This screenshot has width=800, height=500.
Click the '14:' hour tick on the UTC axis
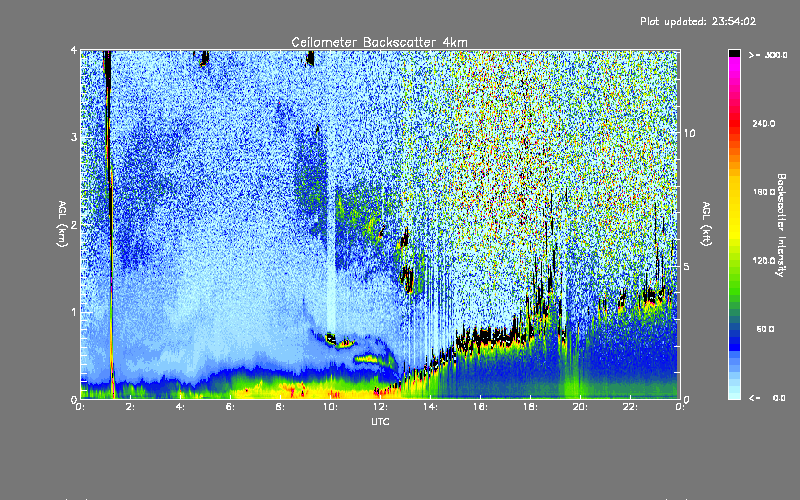tap(430, 407)
